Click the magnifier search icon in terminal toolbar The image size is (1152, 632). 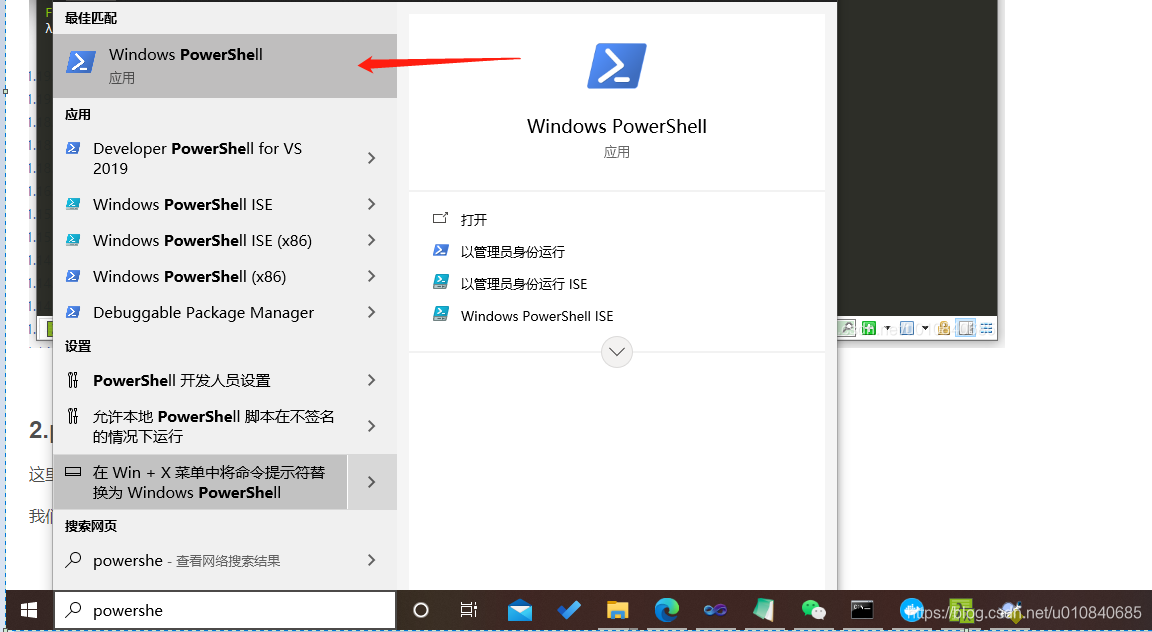tap(846, 328)
